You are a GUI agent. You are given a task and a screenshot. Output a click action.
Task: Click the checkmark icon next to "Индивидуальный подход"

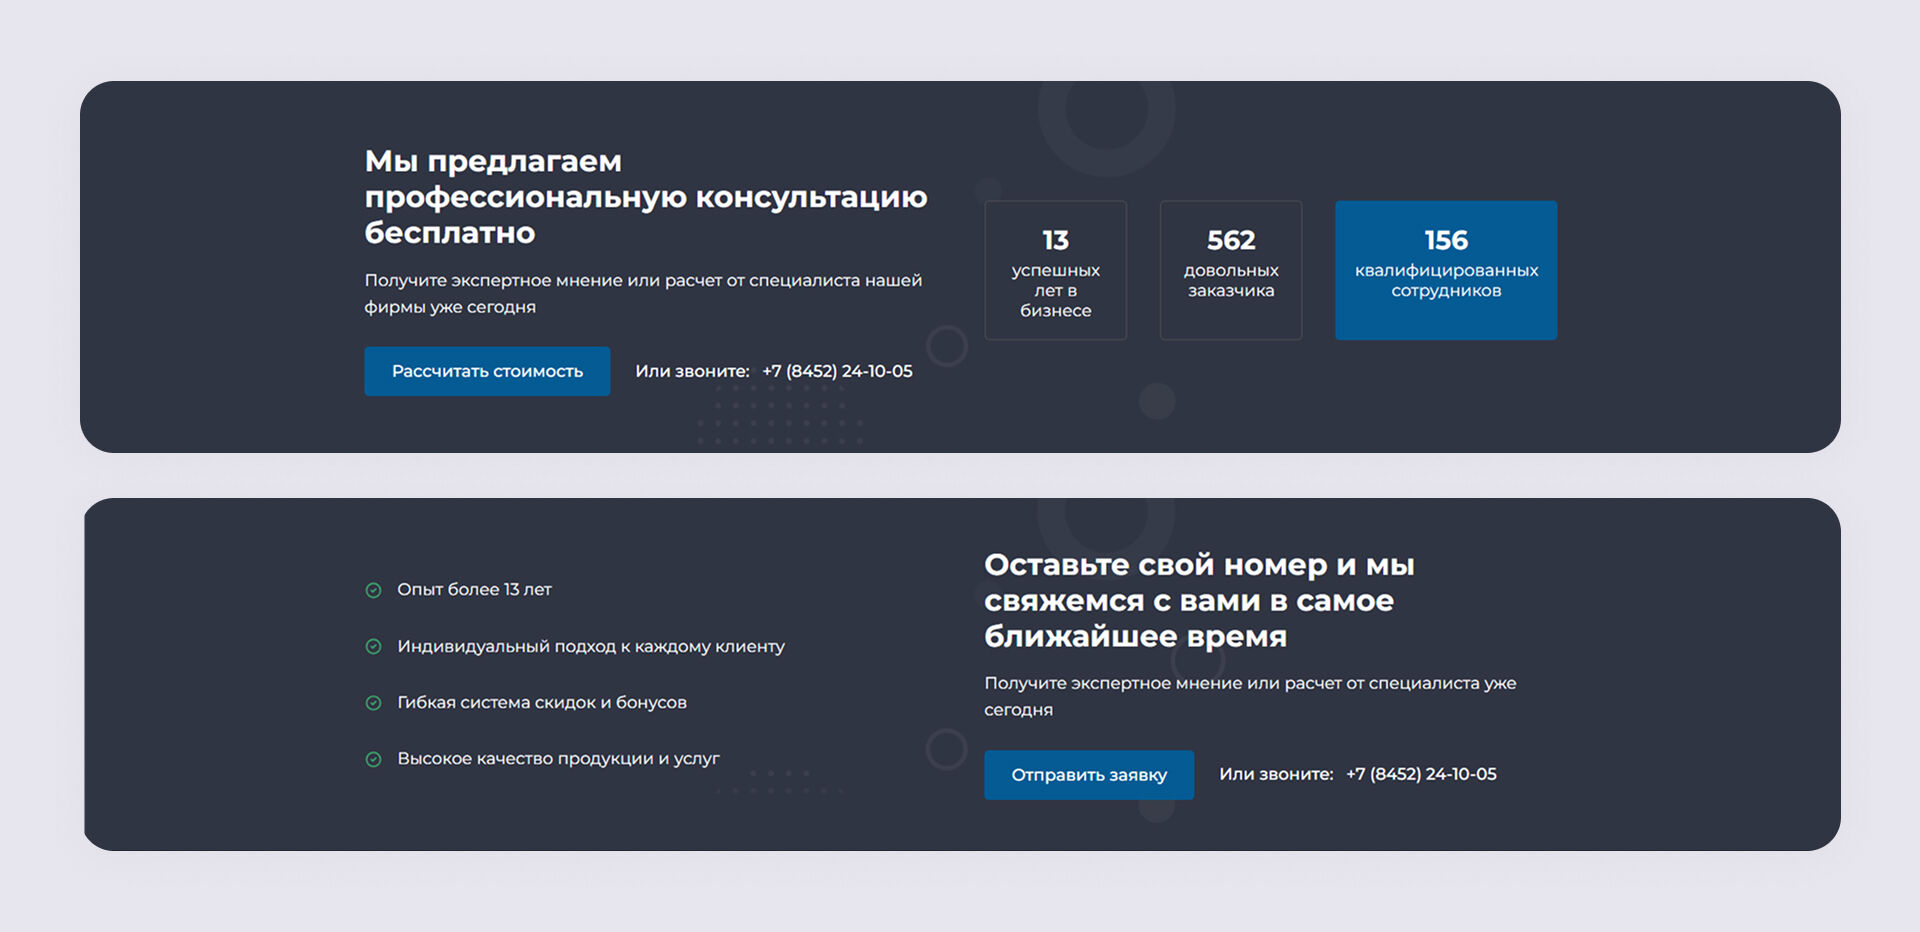373,647
